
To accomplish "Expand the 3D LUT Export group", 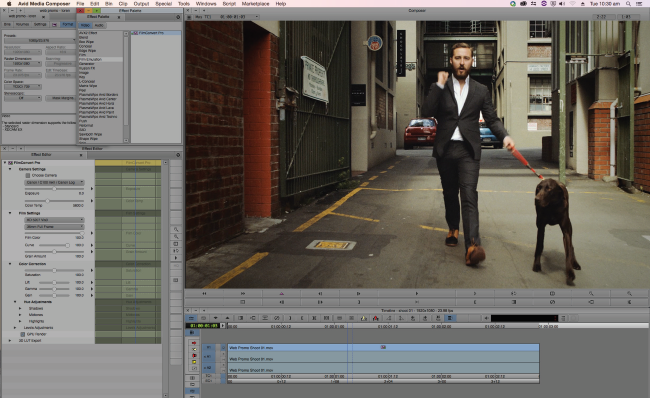I will pyautogui.click(x=10, y=340).
